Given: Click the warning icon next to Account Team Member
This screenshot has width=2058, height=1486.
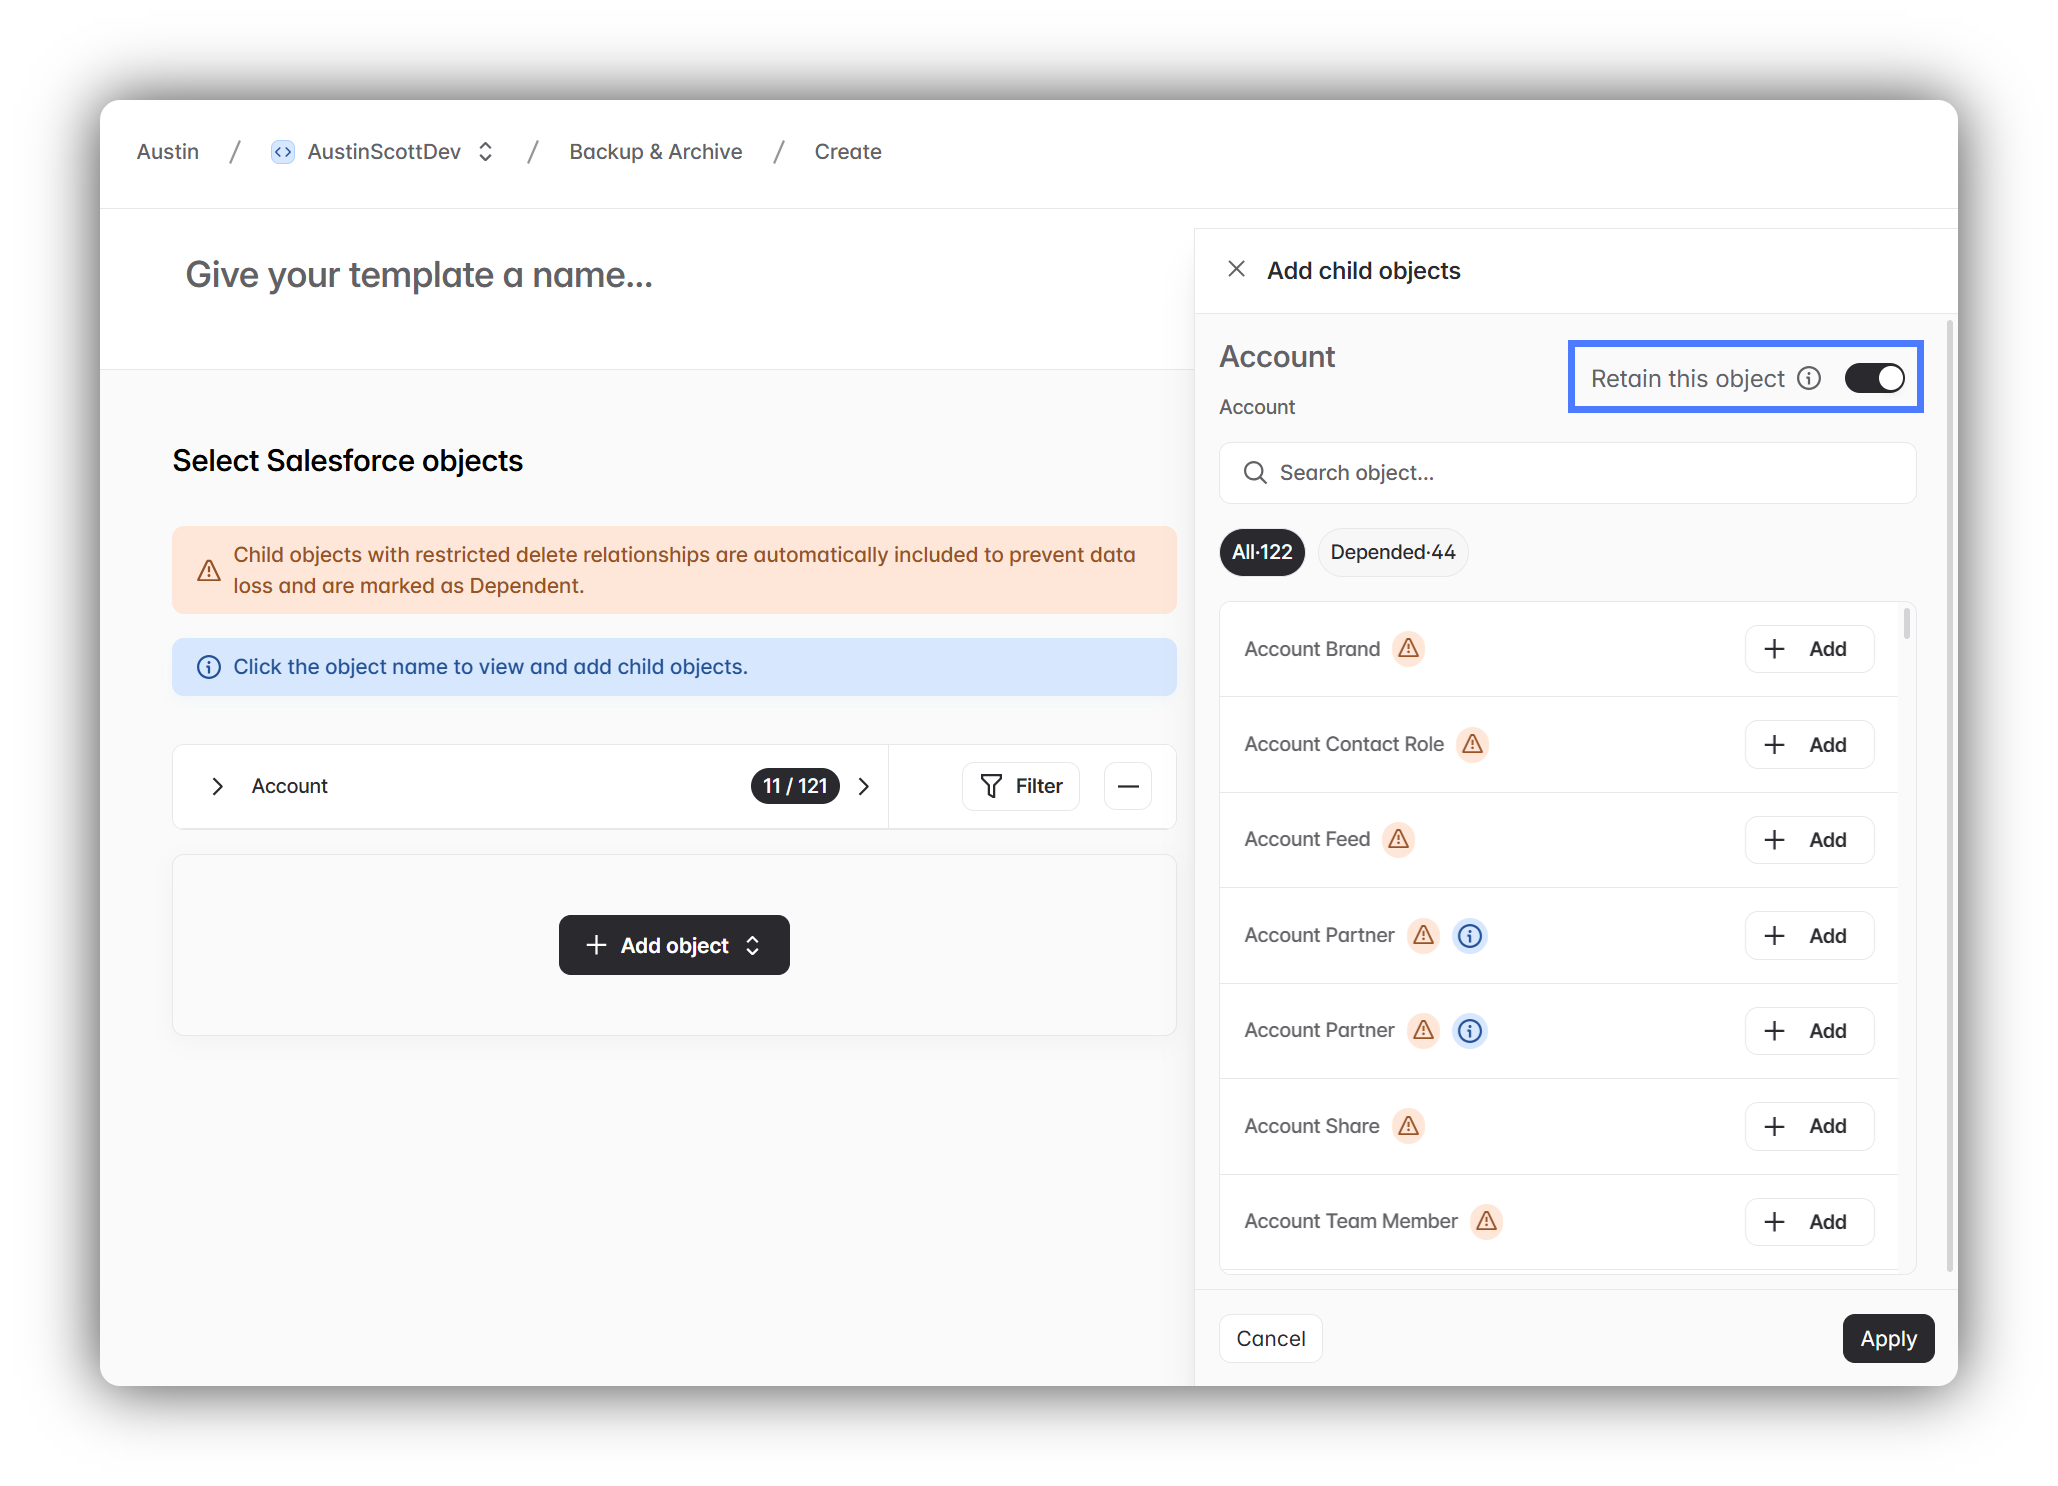Looking at the screenshot, I should tap(1486, 1221).
